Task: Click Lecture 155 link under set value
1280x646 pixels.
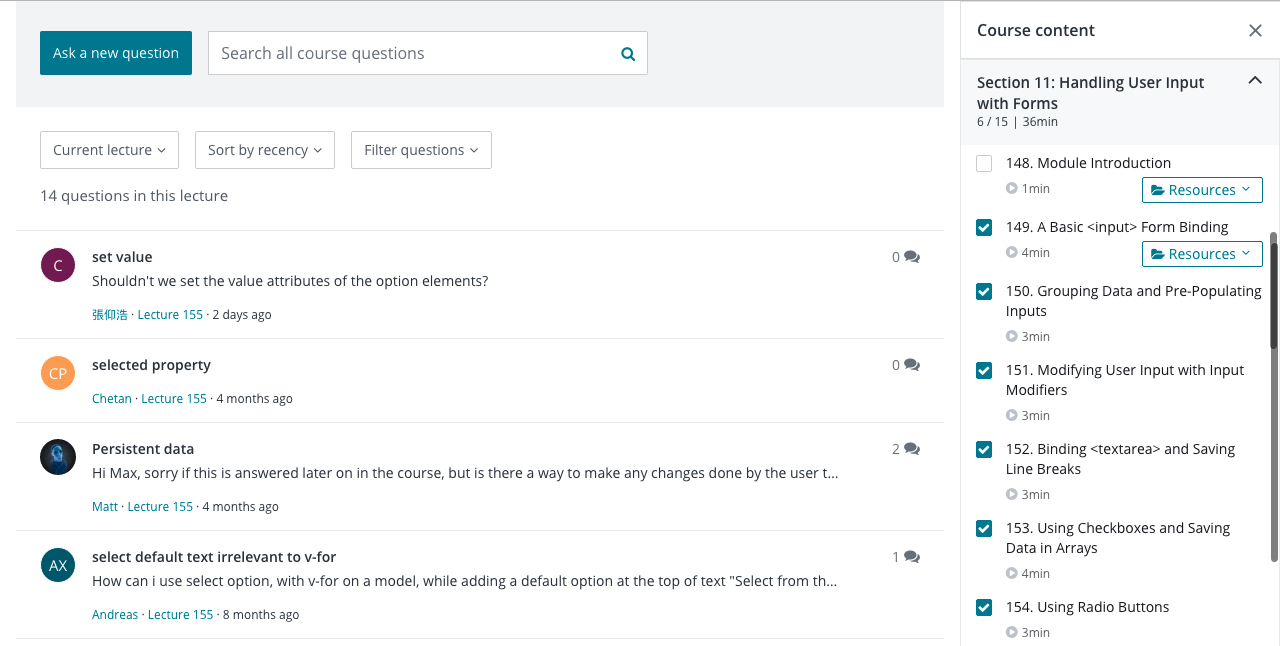Action: [x=170, y=314]
